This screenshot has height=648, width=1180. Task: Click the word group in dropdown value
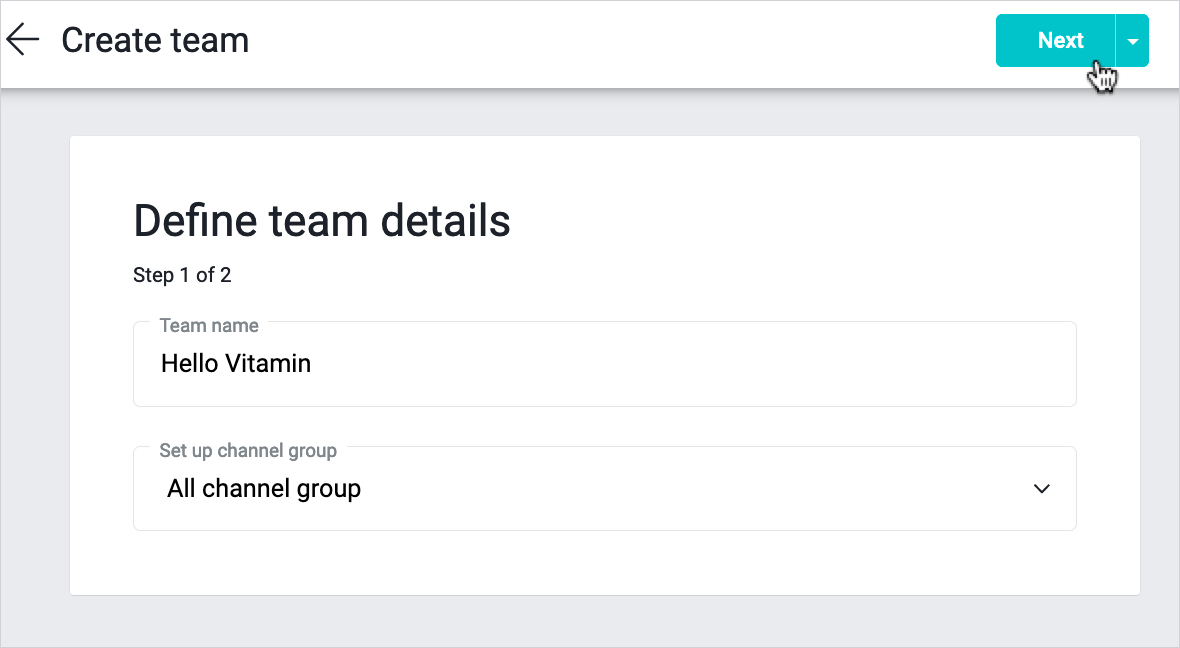click(329, 489)
